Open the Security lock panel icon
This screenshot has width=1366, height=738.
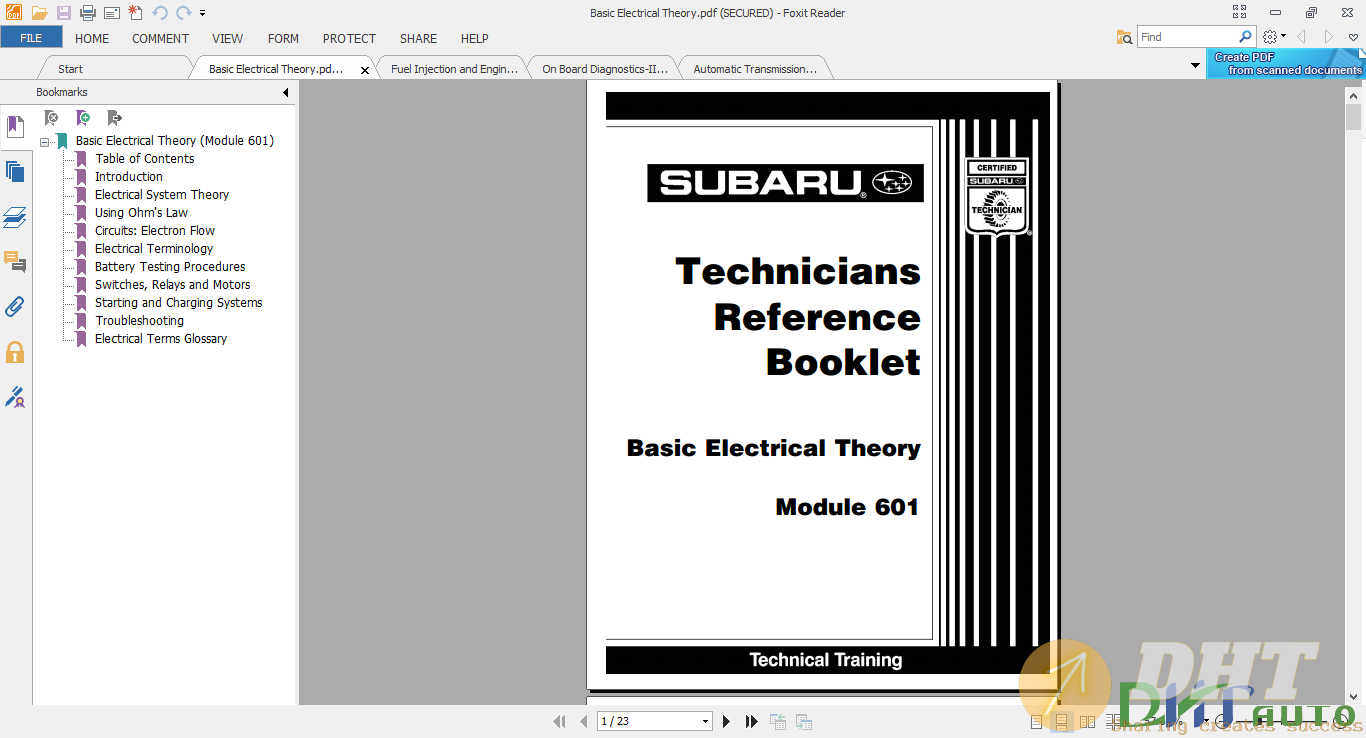[15, 352]
